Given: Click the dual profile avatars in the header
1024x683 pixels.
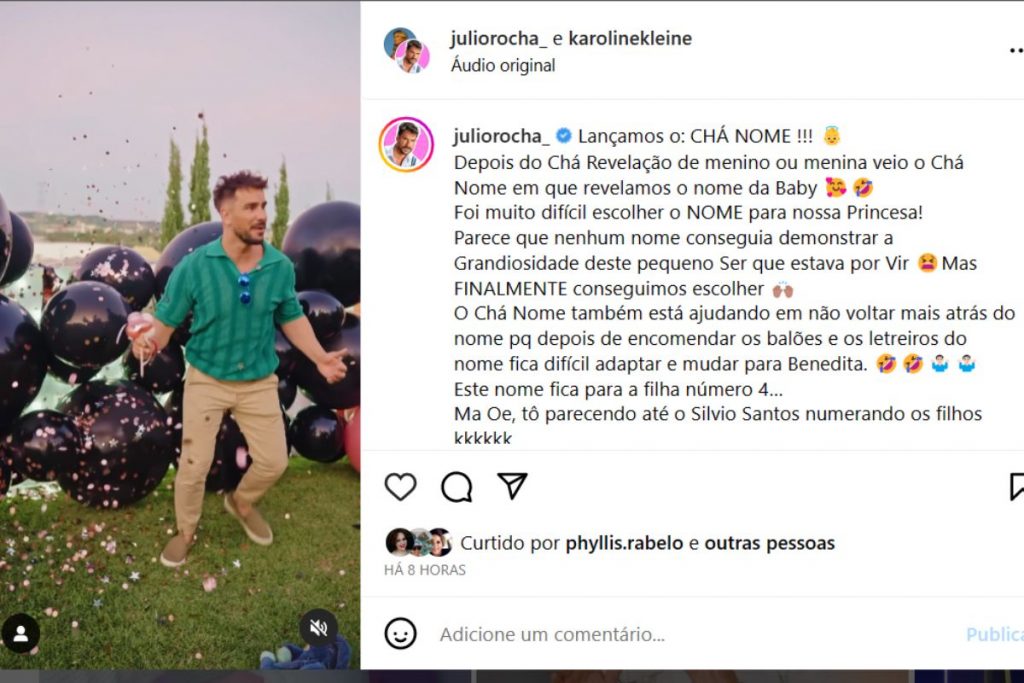Looking at the screenshot, I should click(x=406, y=50).
